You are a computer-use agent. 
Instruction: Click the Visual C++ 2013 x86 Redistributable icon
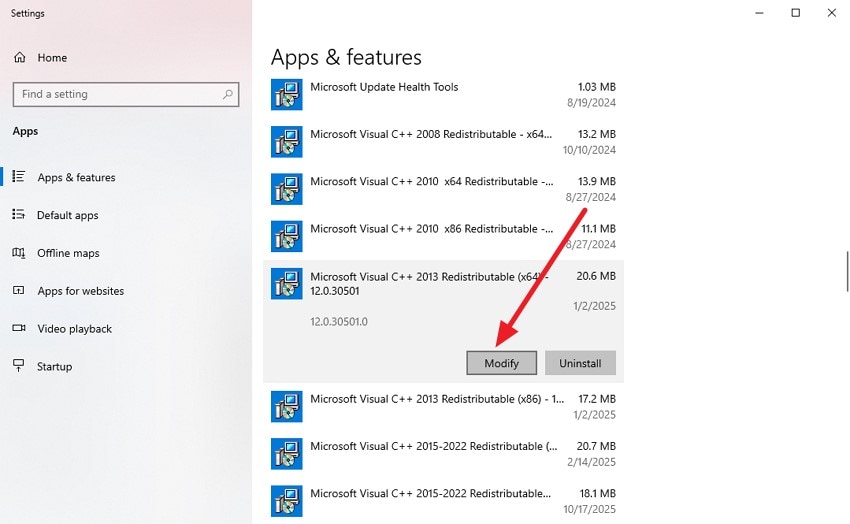[x=287, y=406]
